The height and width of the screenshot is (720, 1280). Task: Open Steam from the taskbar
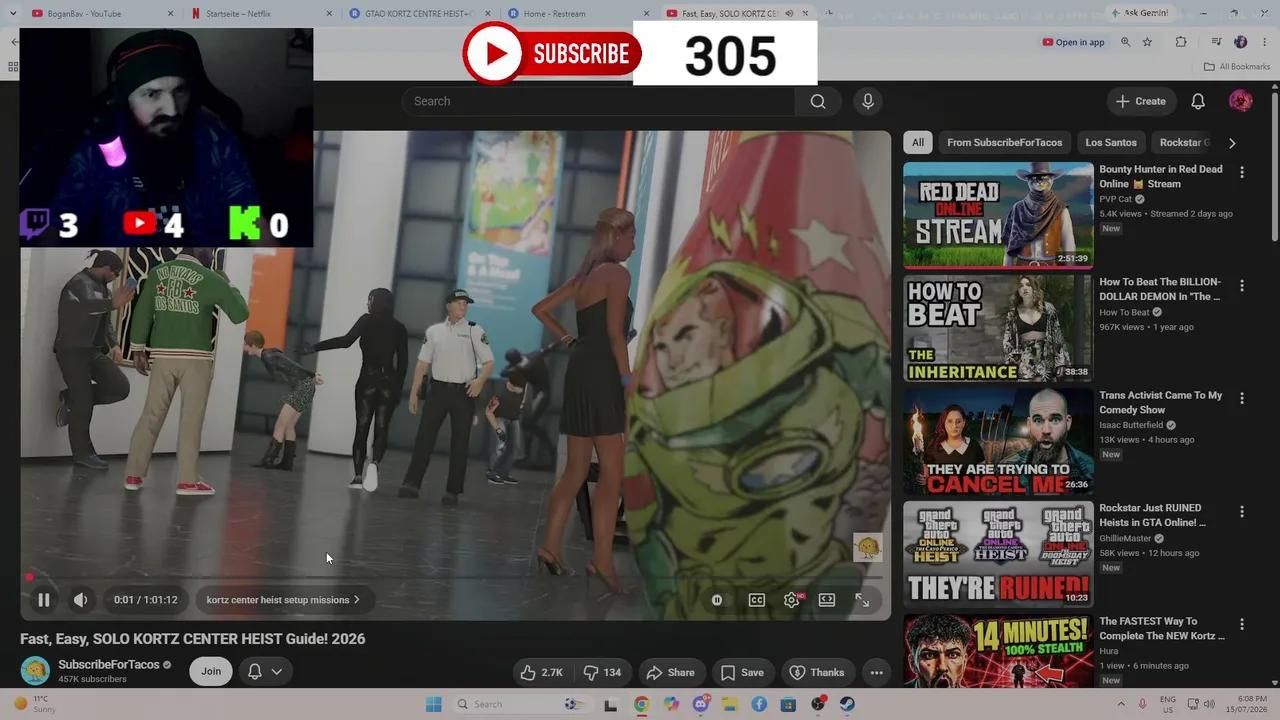[847, 704]
